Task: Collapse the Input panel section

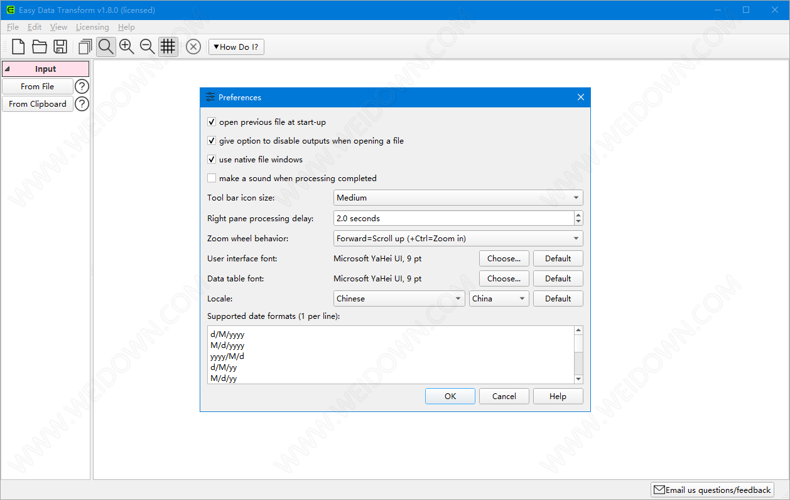Action: [x=45, y=69]
